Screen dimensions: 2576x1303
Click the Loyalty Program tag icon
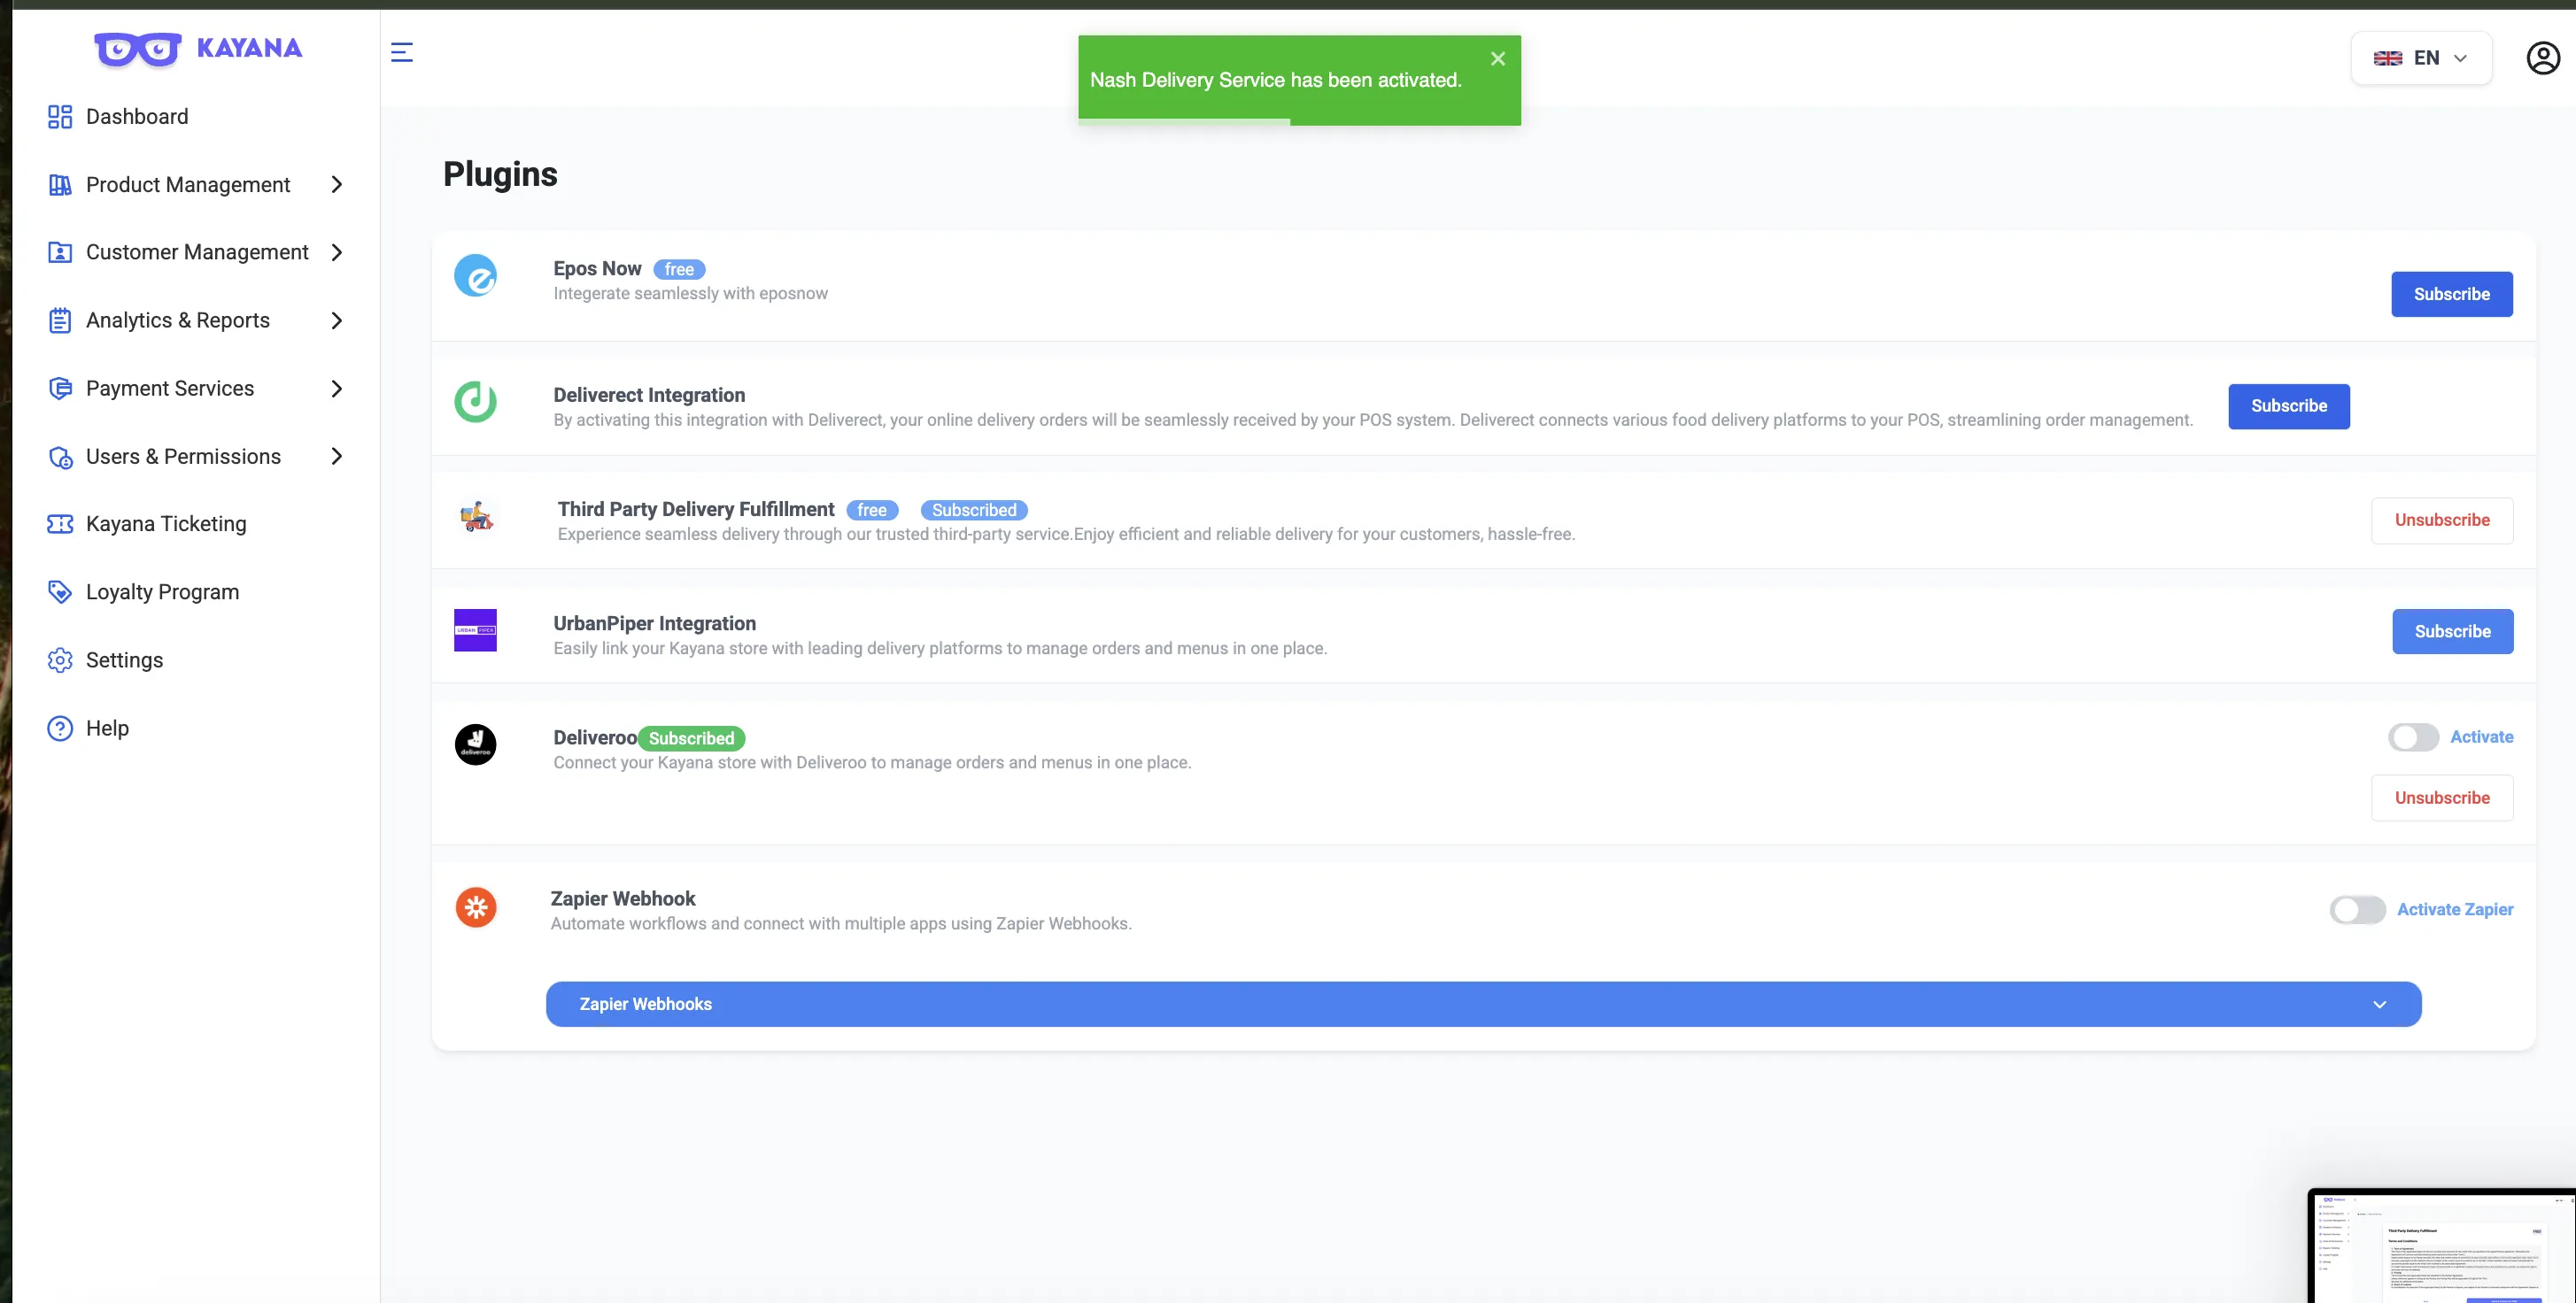tap(60, 592)
